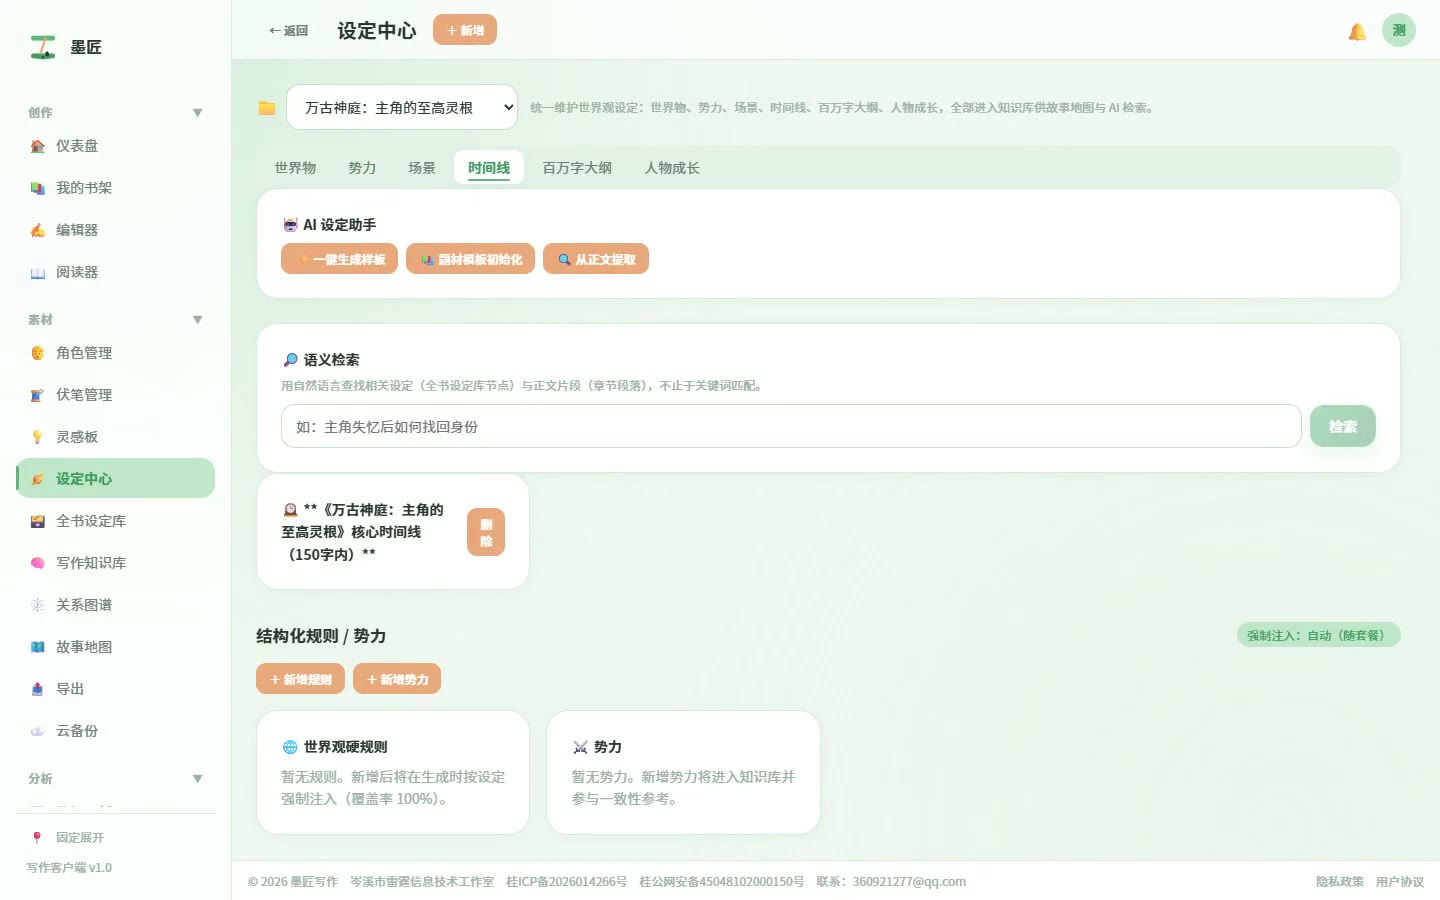Switch to the 场景 tab
Viewport: 1440px width, 900px height.
click(422, 168)
